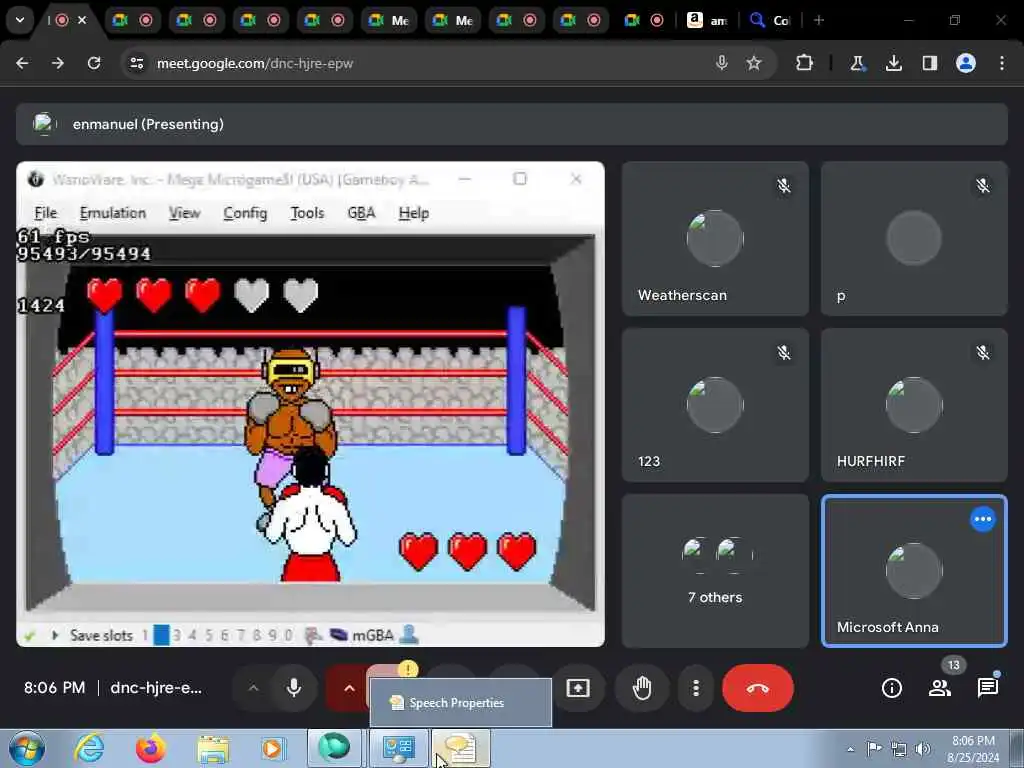
Task: Open a new browser tab
Action: point(819,20)
